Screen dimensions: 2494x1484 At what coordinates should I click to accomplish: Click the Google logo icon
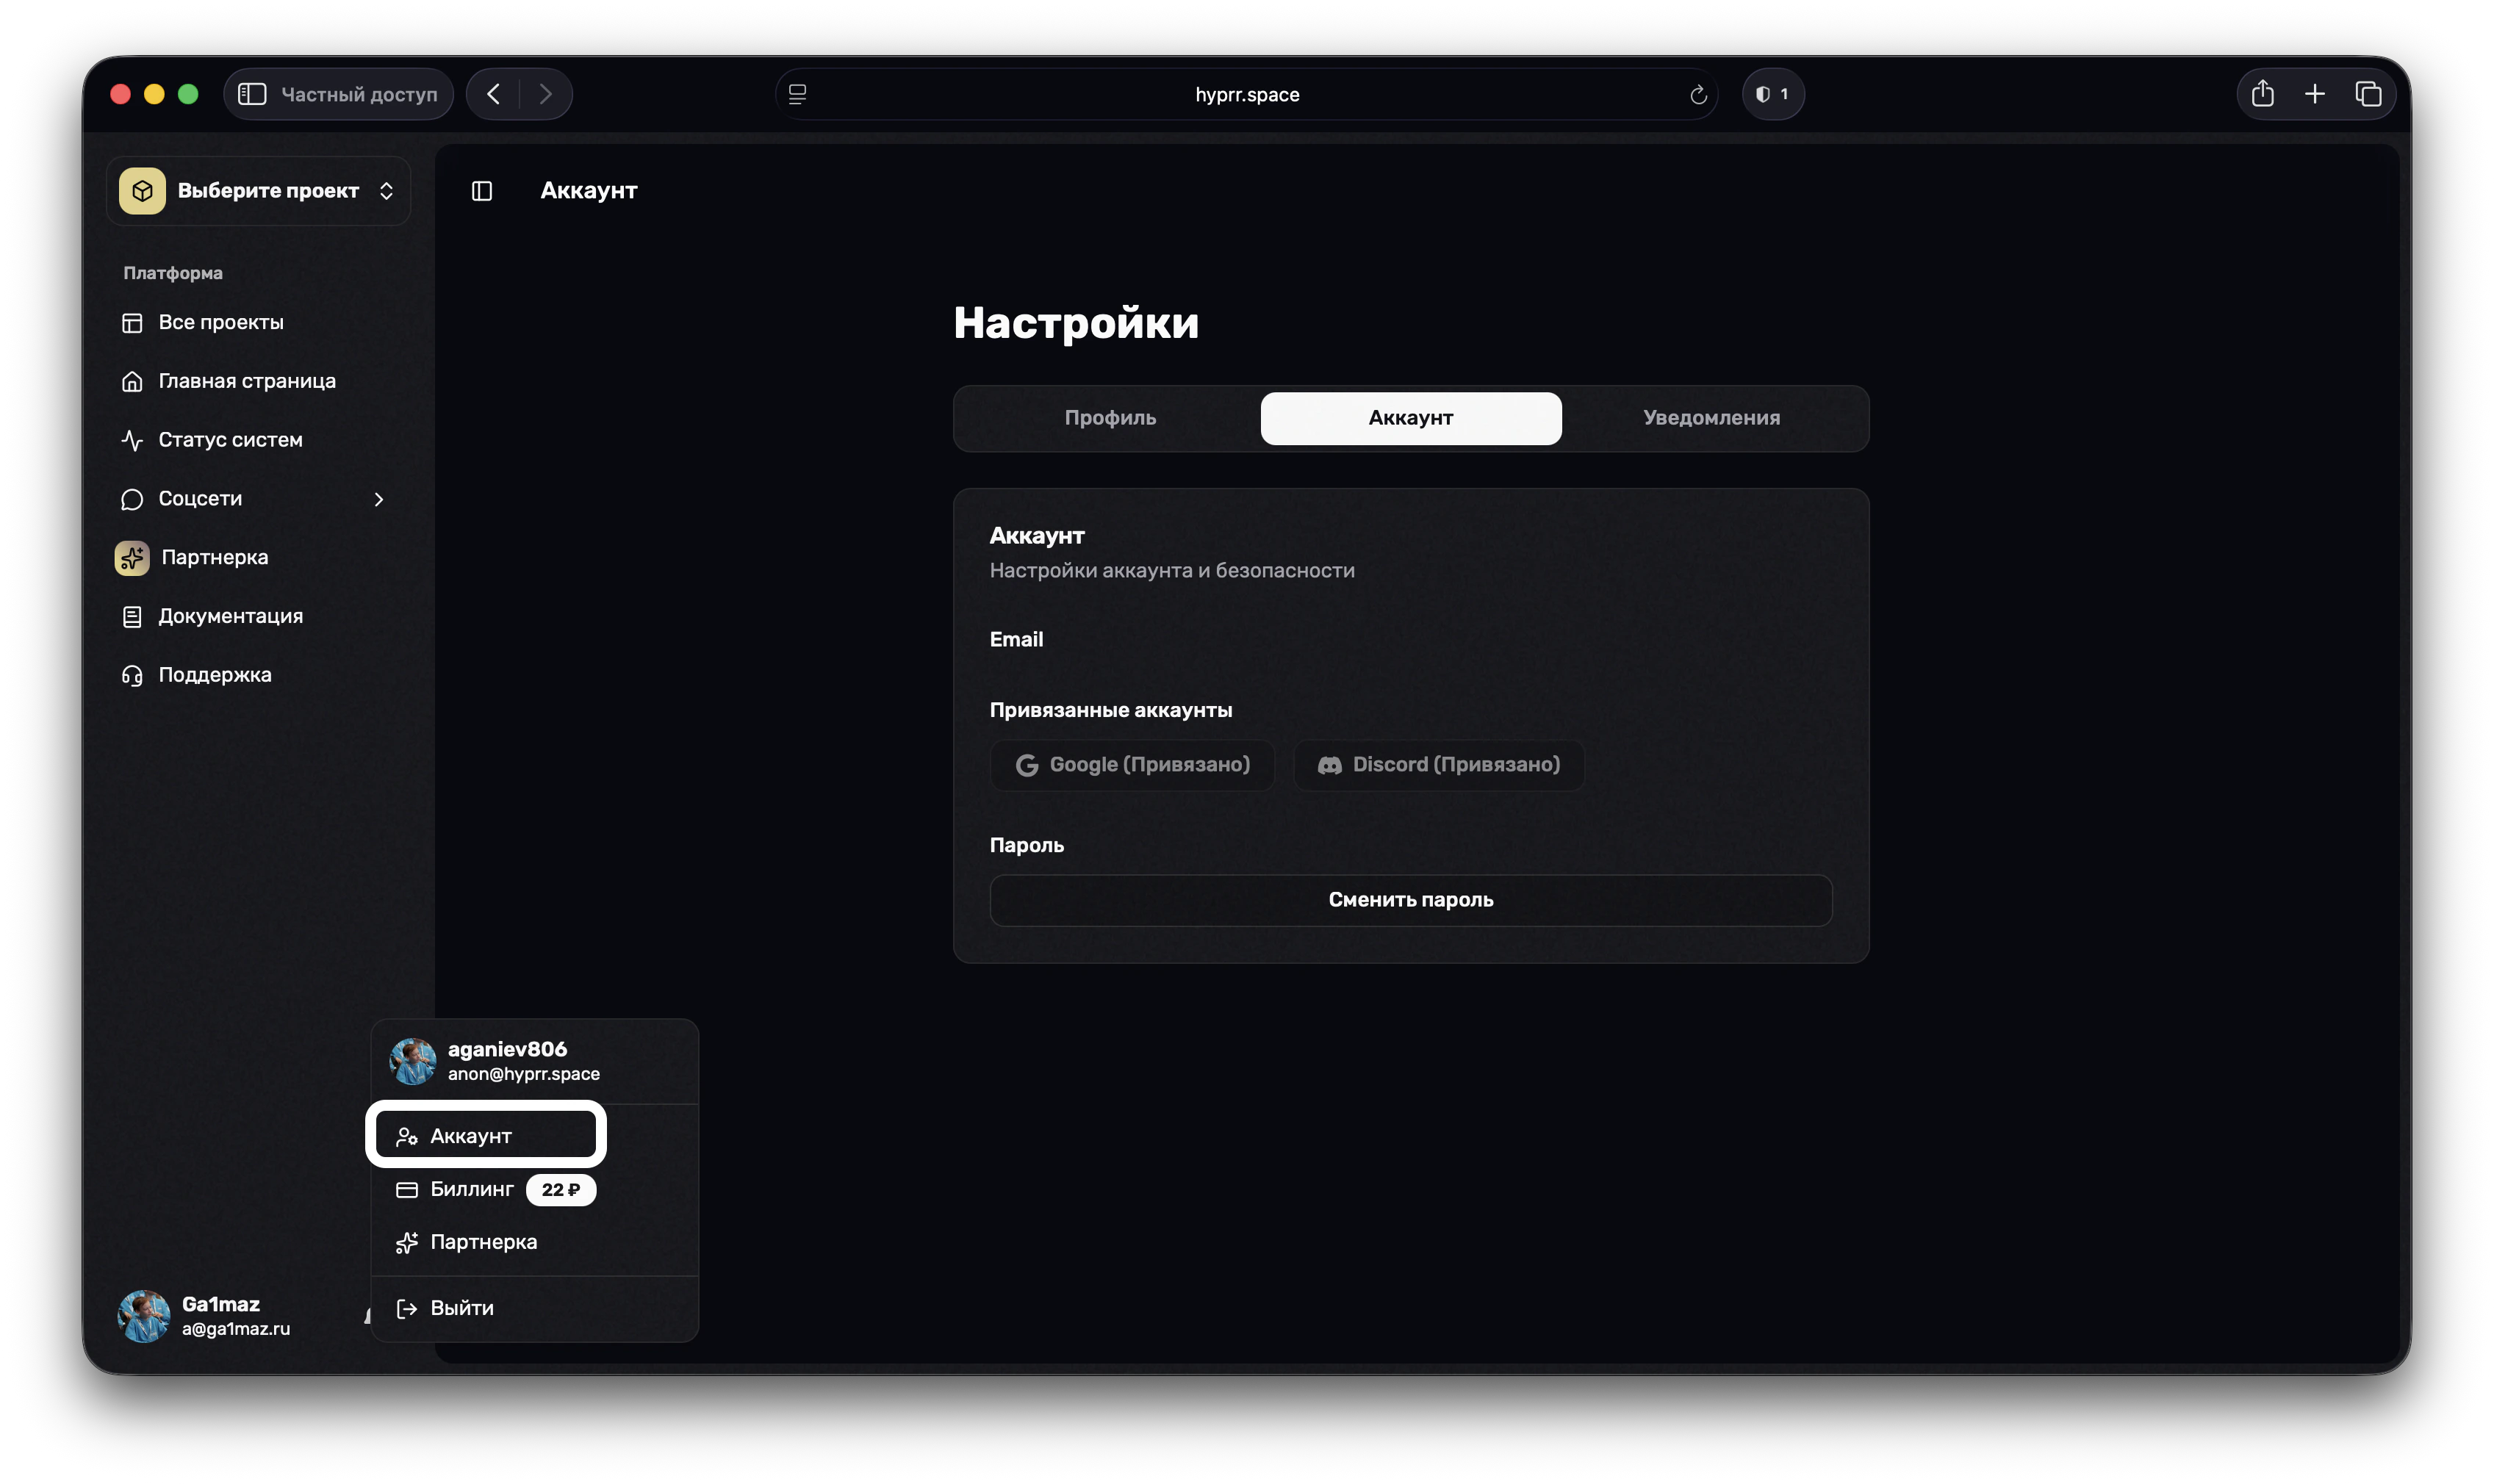tap(1027, 765)
